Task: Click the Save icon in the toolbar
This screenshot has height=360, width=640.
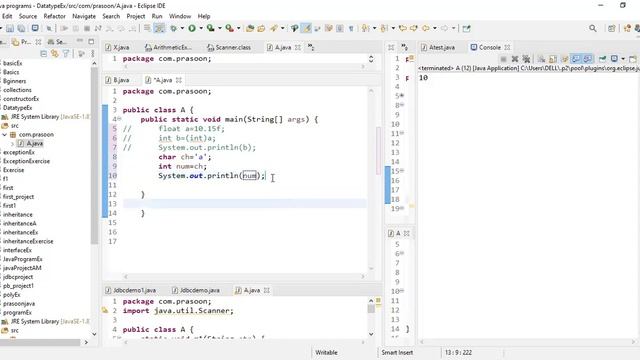Action: pos(10,28)
